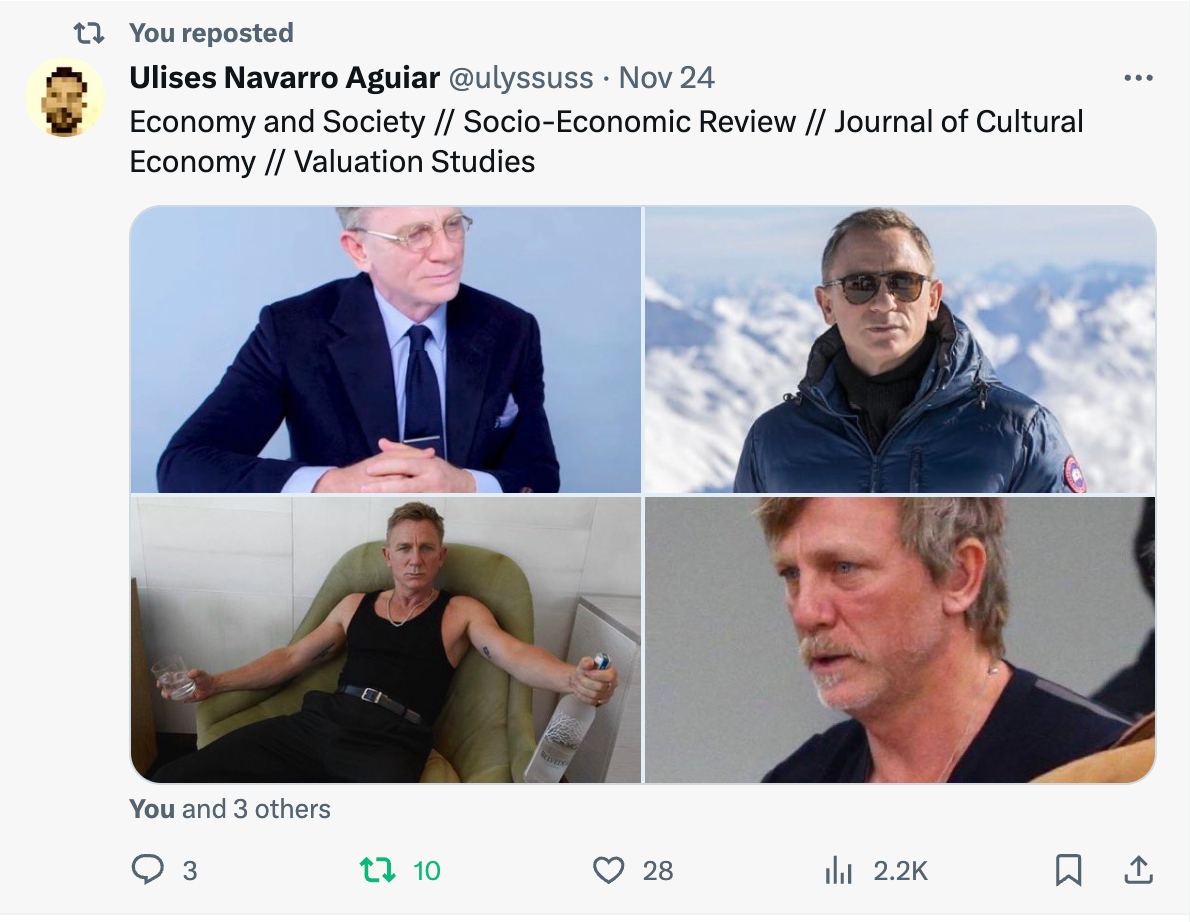Image resolution: width=1190 pixels, height=922 pixels.
Task: Open the close-up face photo
Action: (x=900, y=640)
